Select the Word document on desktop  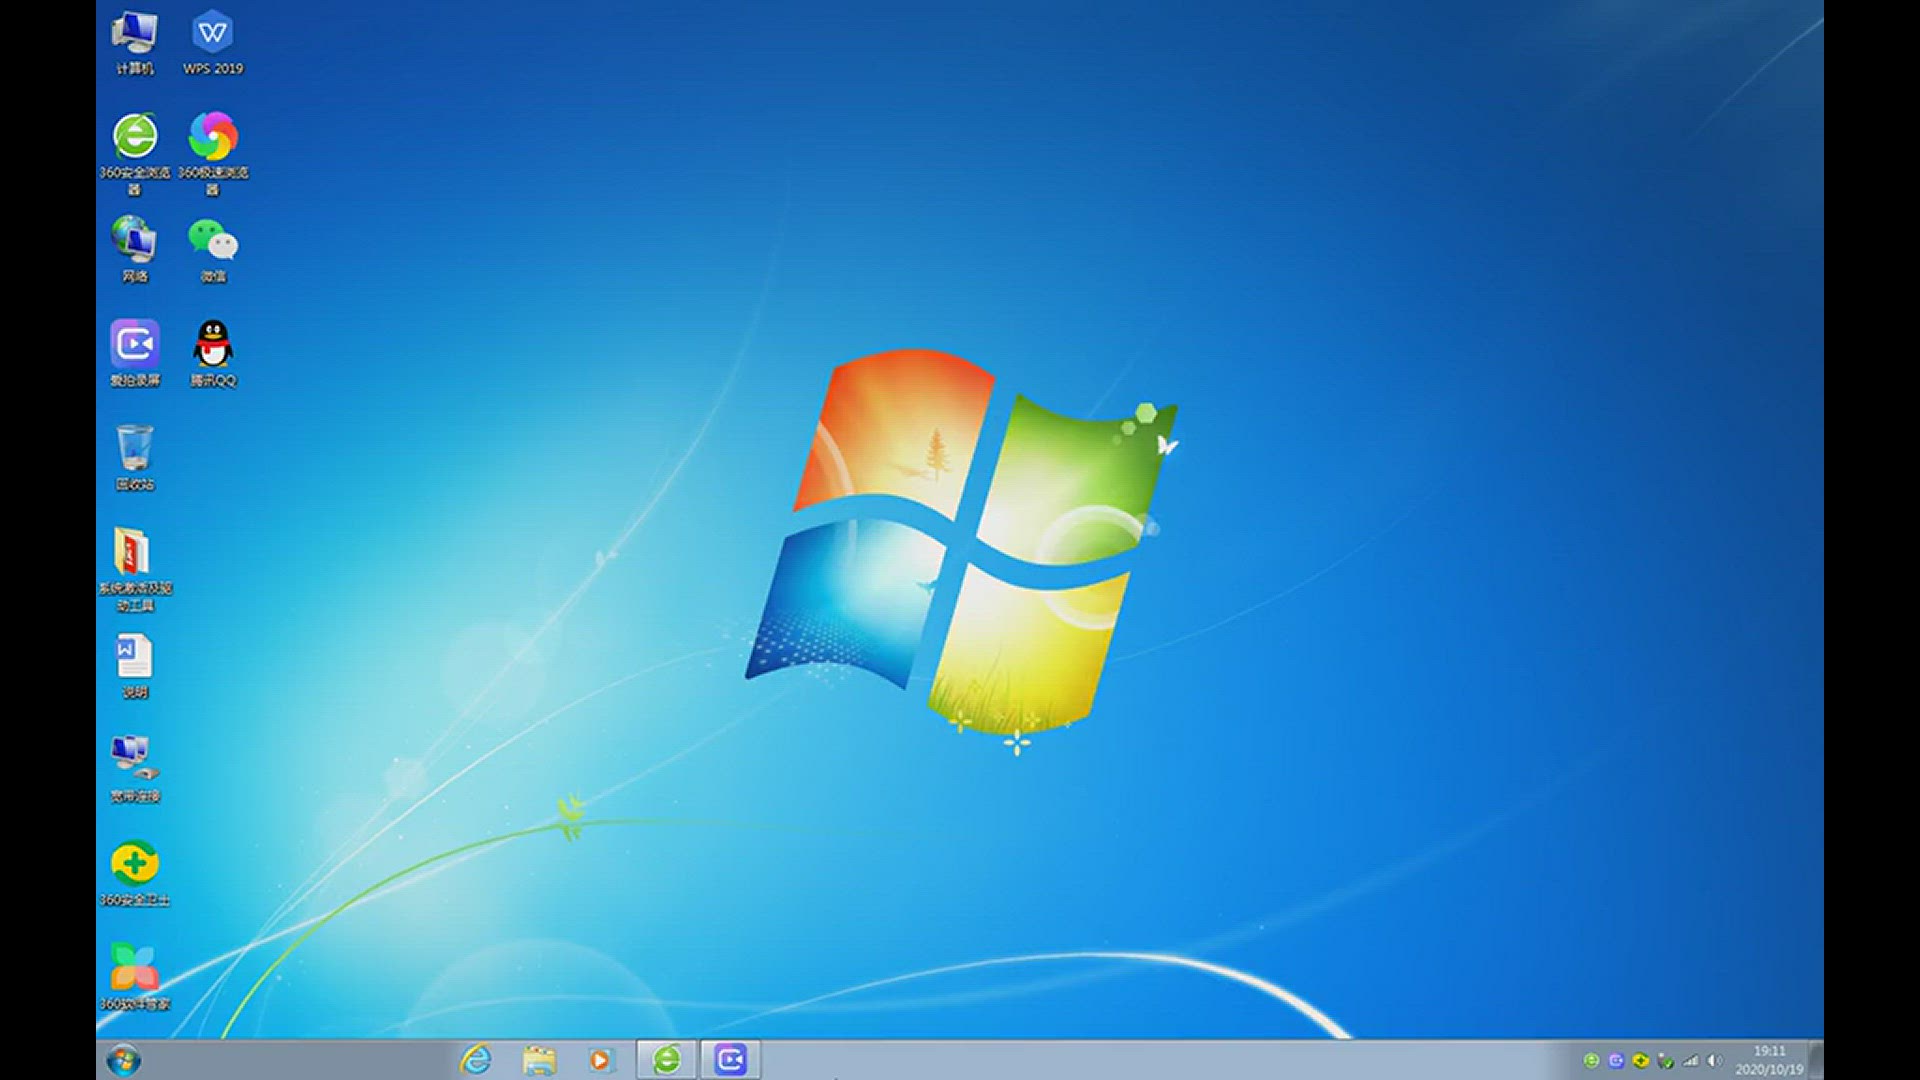tap(134, 658)
